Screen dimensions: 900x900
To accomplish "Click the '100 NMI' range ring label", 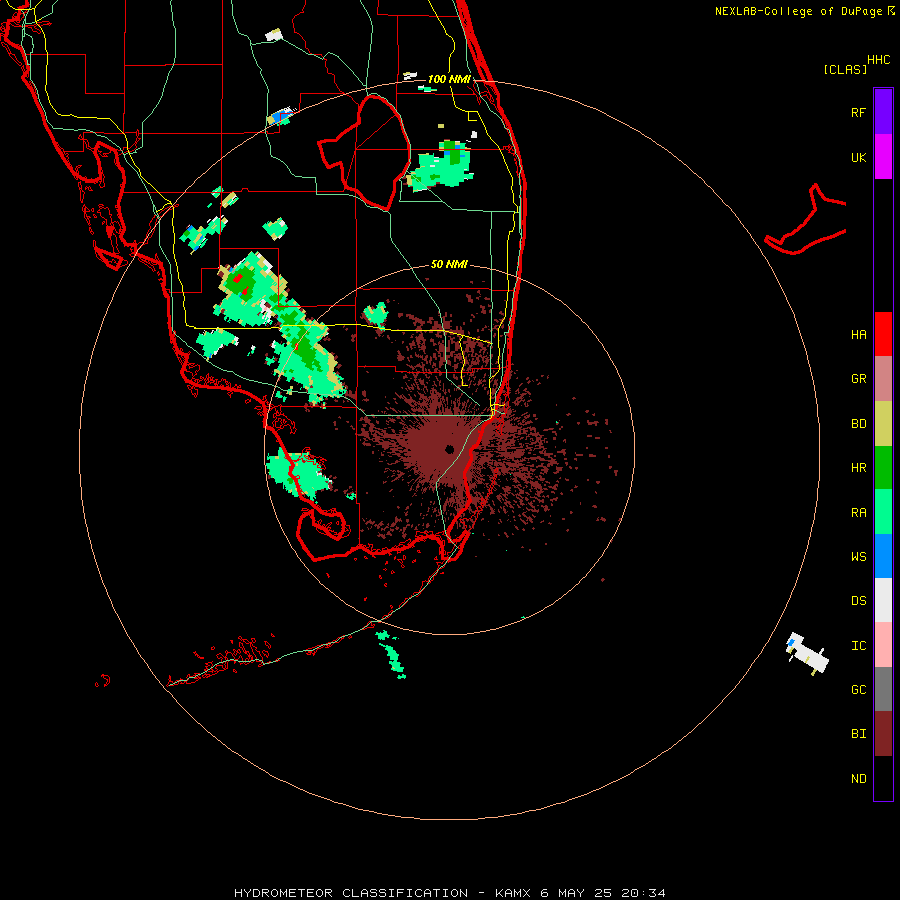I will tap(449, 79).
